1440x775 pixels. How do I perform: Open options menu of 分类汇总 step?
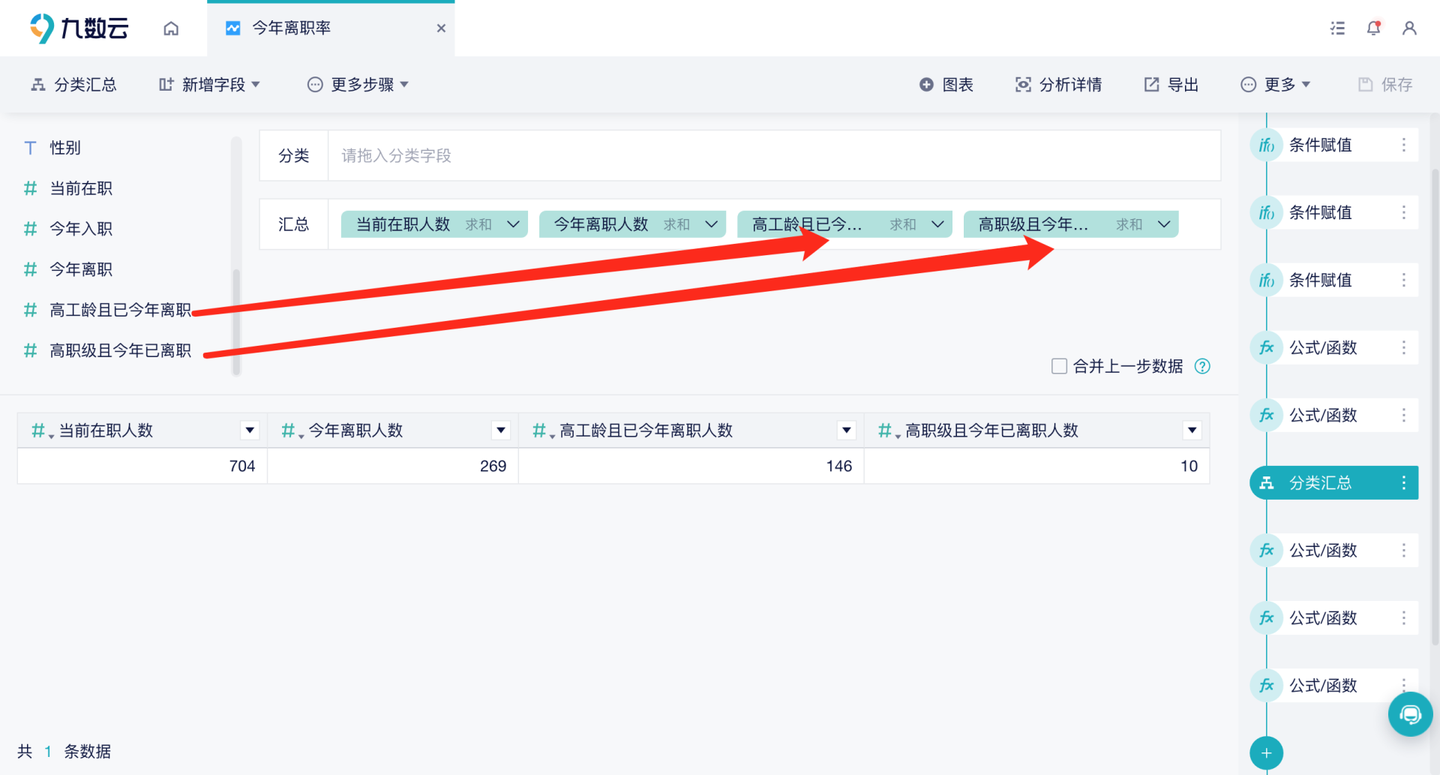click(x=1404, y=483)
